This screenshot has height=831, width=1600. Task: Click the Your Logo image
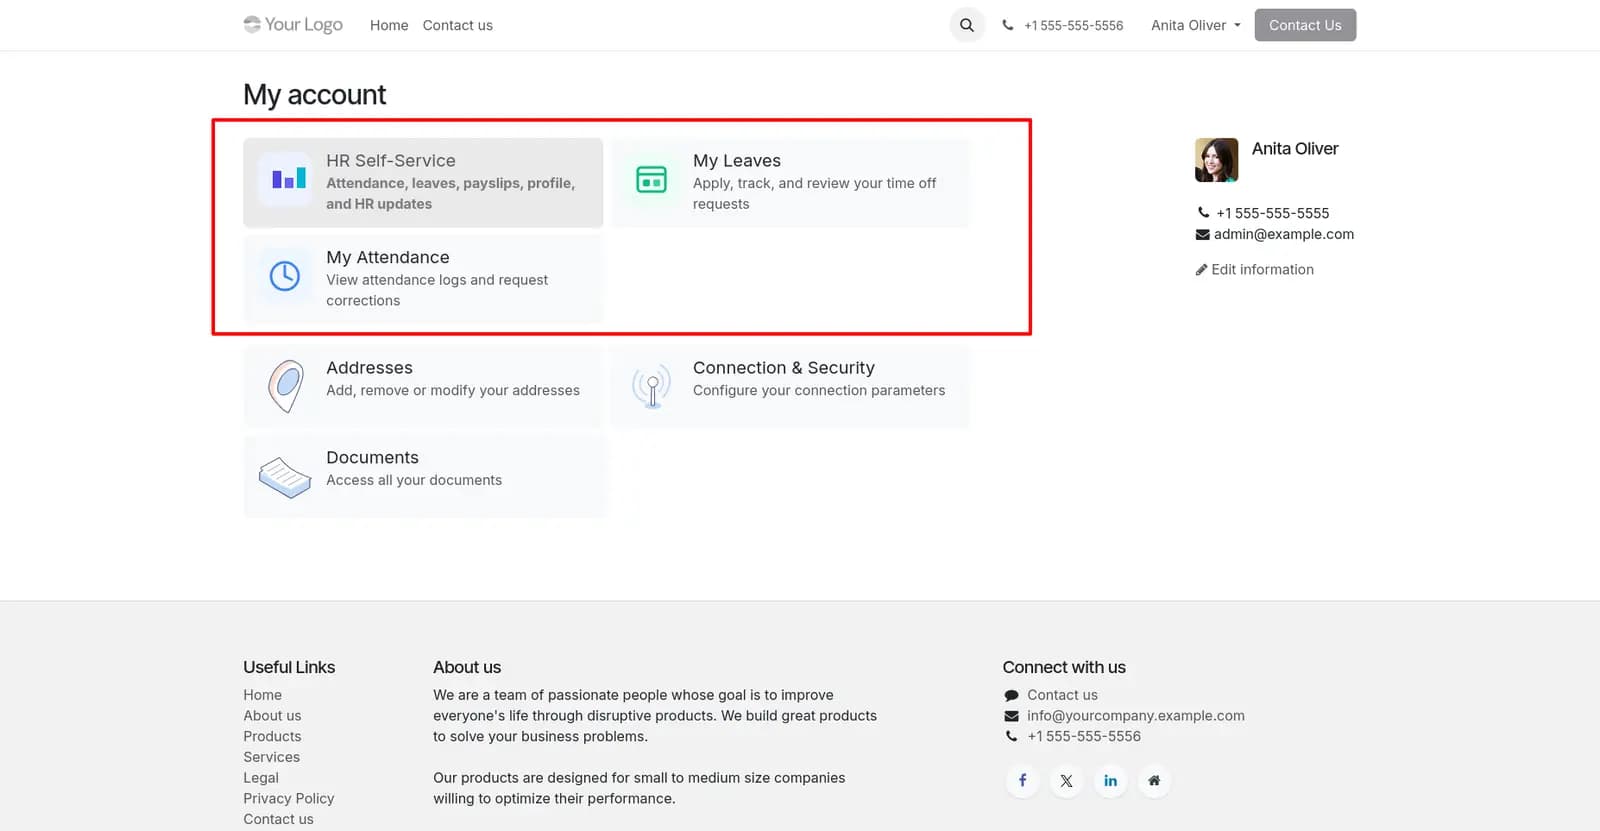tap(293, 24)
